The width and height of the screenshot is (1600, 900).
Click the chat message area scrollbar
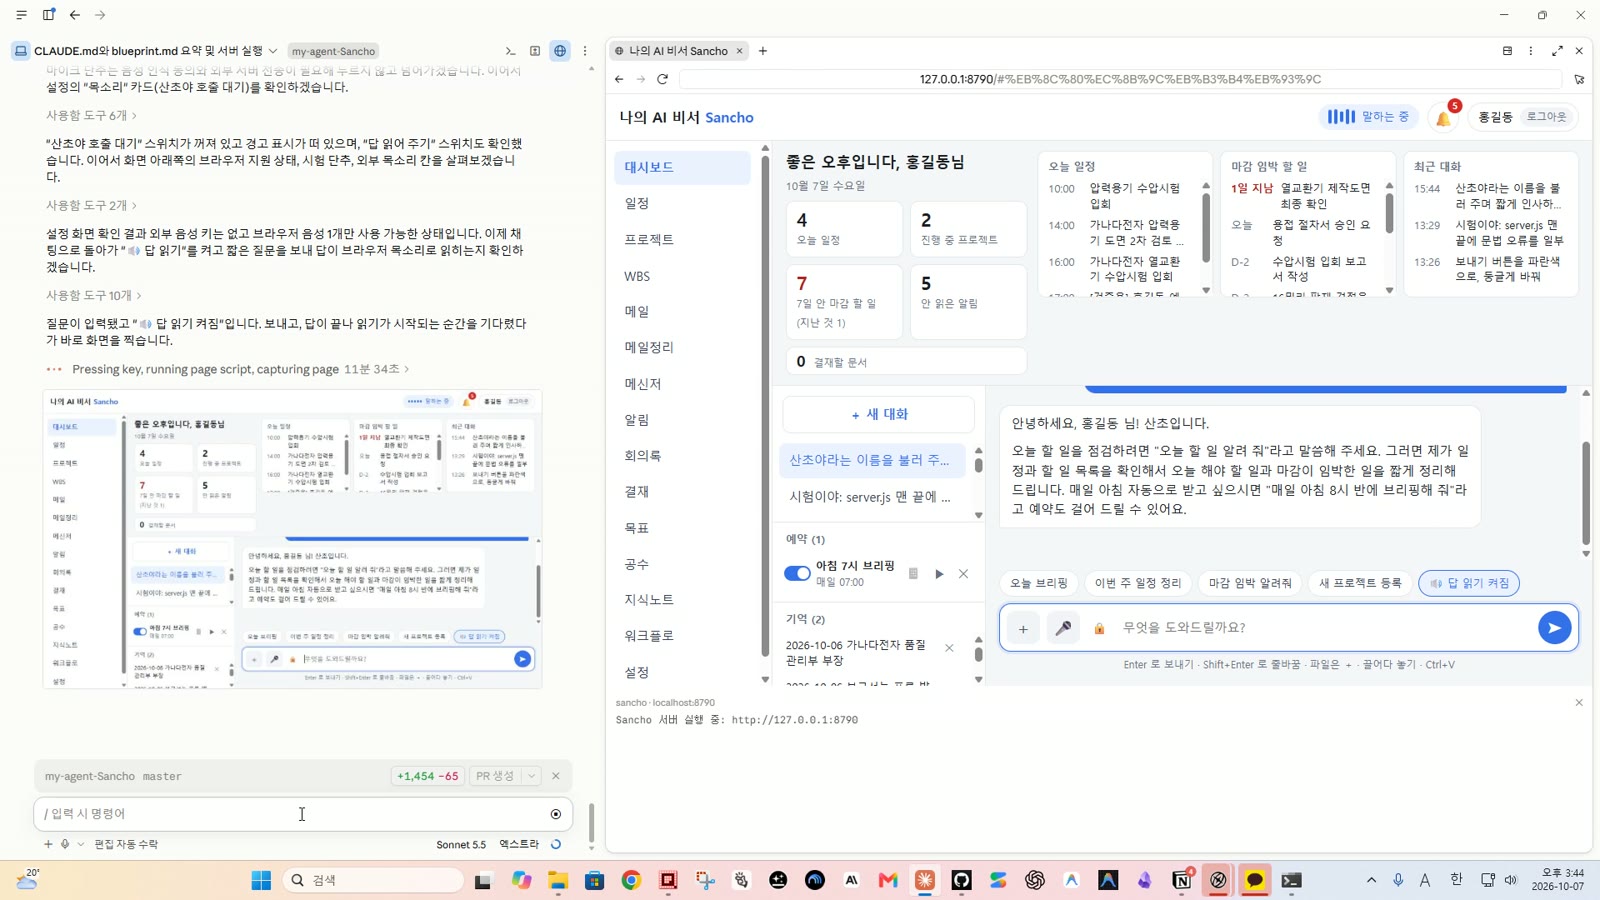click(x=1586, y=492)
